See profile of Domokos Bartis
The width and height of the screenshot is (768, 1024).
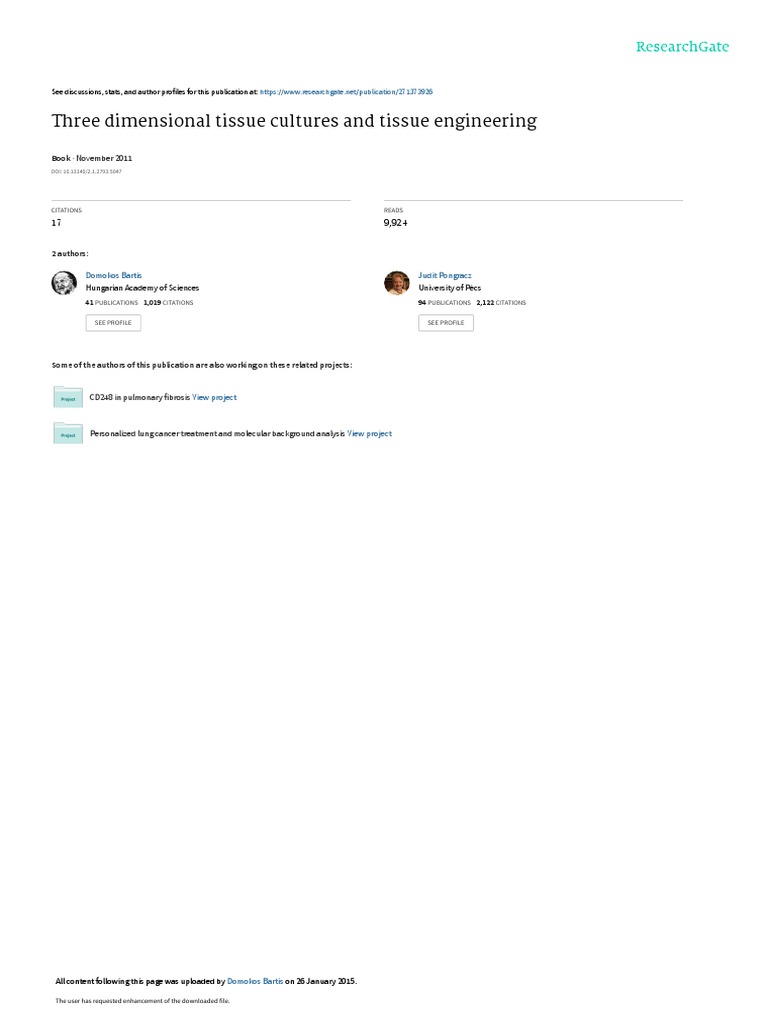click(113, 323)
